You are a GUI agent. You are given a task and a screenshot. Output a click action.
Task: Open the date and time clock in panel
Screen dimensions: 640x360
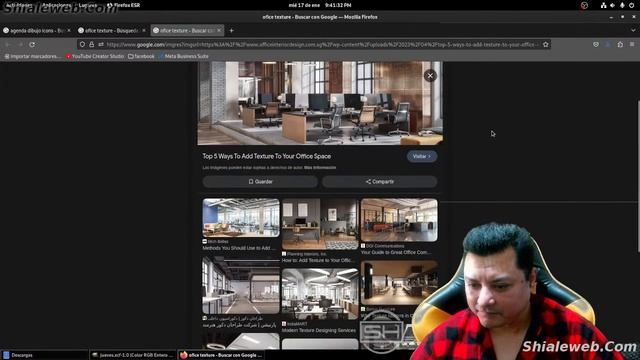click(320, 5)
